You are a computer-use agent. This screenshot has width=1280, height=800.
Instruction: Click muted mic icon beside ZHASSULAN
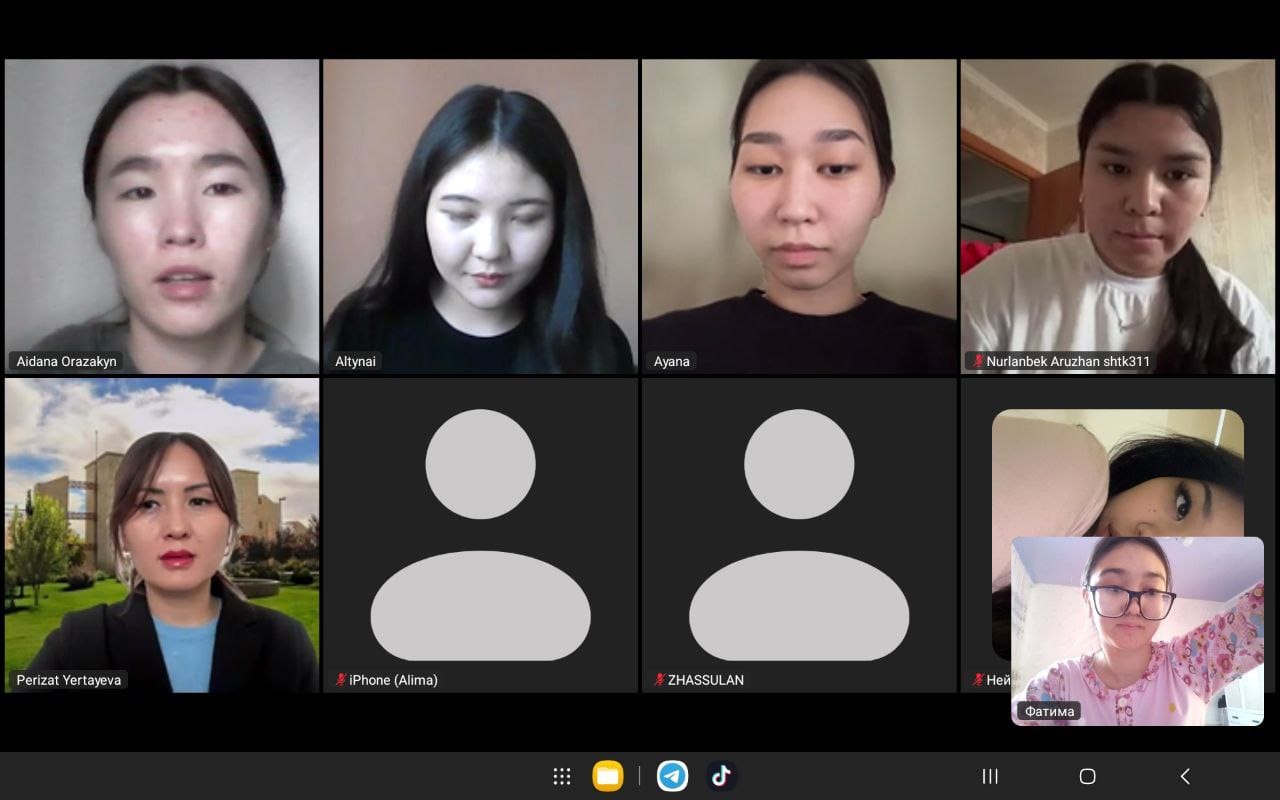tap(659, 680)
